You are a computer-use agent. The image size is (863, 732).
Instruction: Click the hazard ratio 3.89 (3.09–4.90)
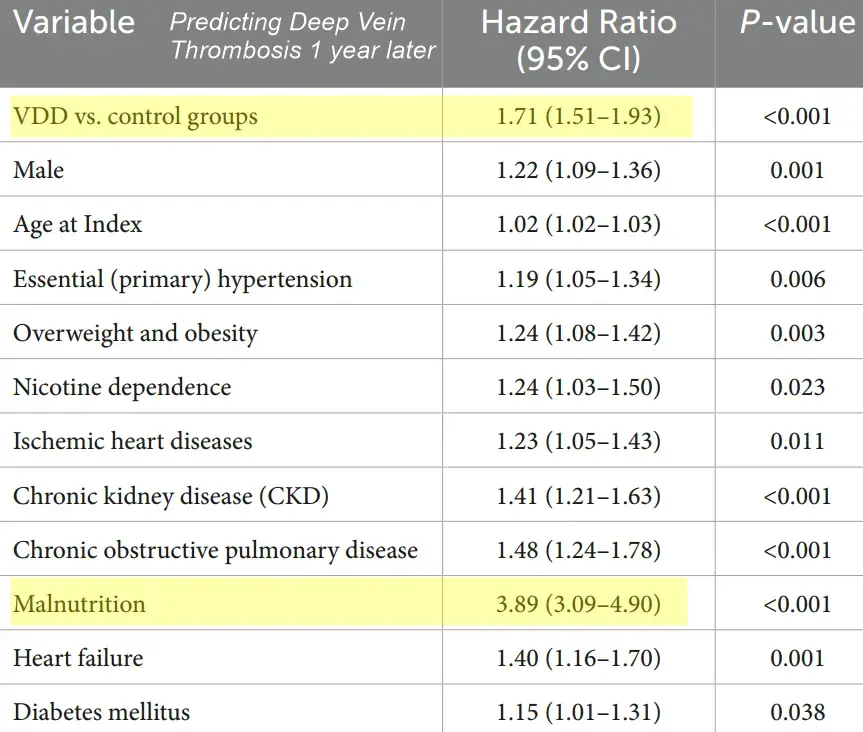click(x=579, y=604)
